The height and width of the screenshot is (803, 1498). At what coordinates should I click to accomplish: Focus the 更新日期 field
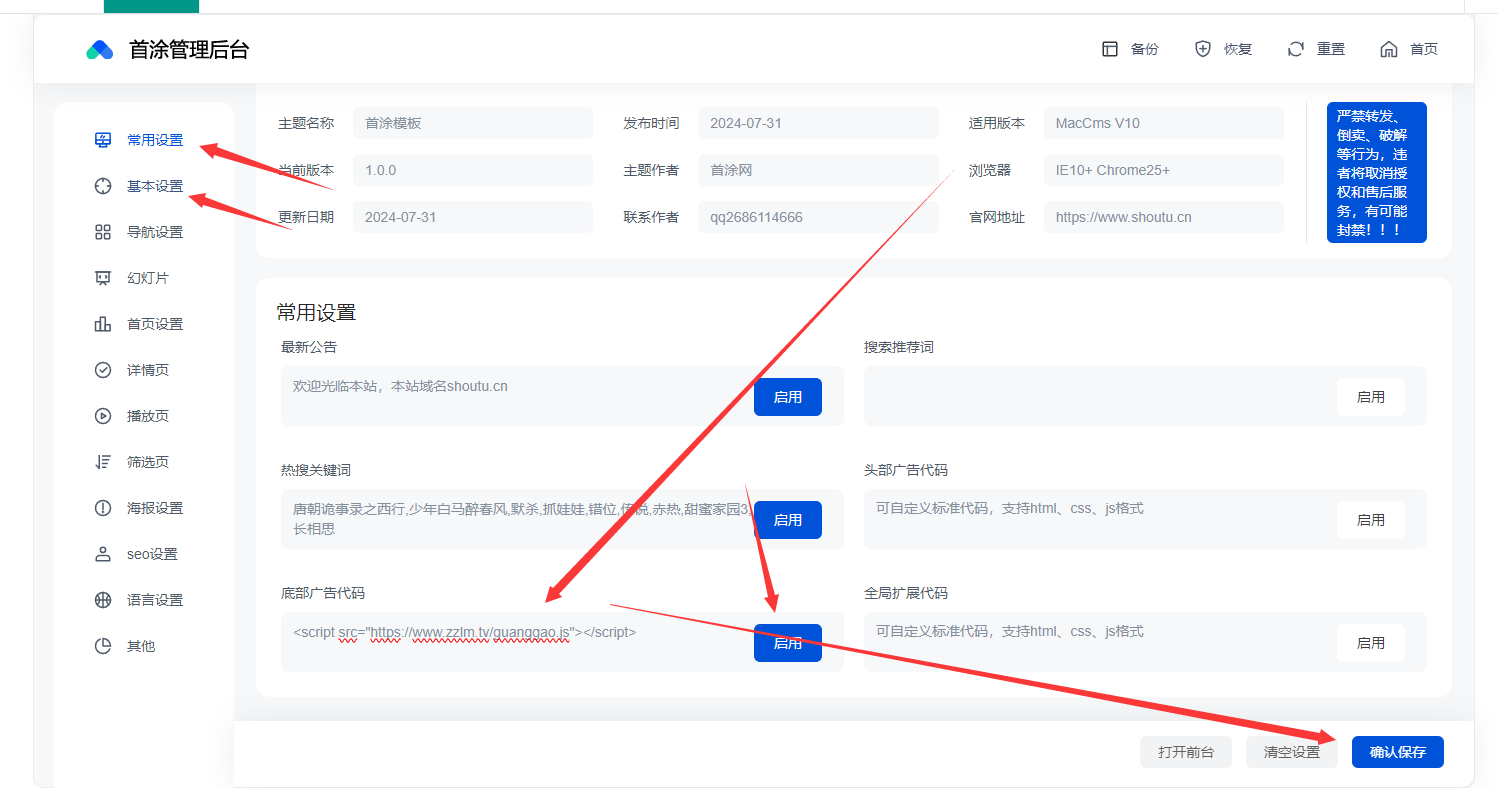(x=473, y=217)
